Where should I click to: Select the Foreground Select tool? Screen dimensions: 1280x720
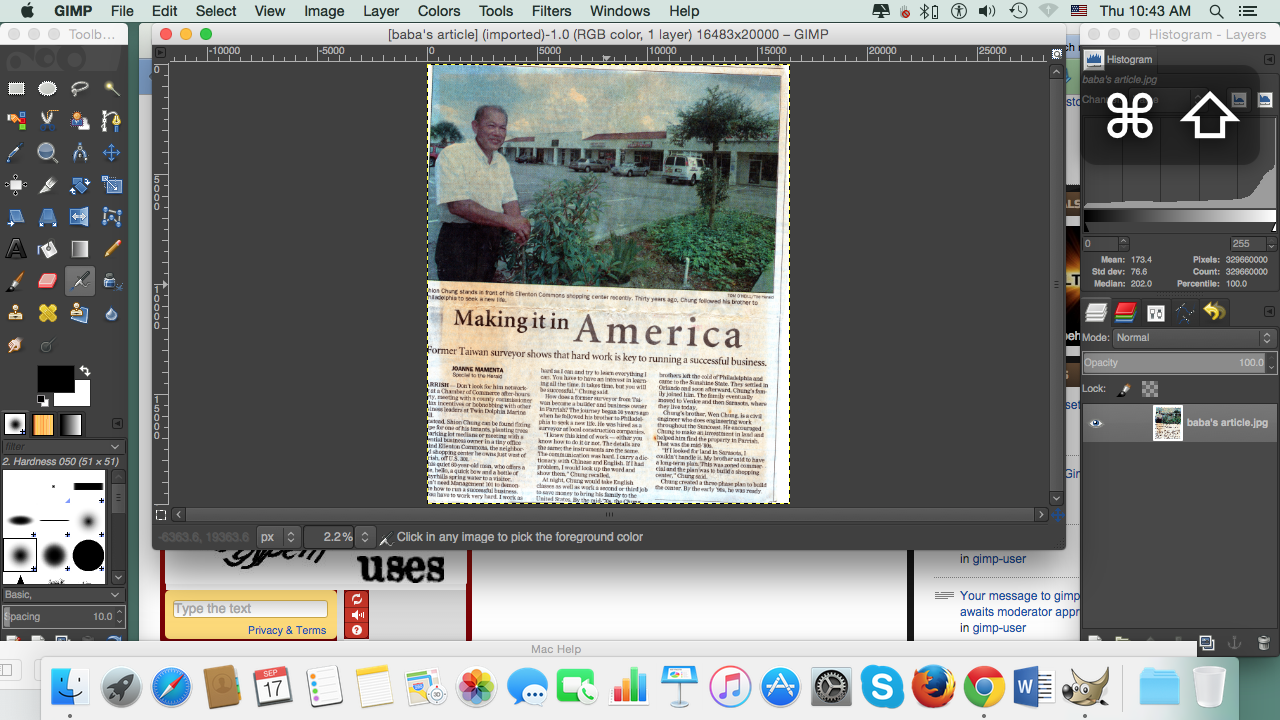pos(80,121)
